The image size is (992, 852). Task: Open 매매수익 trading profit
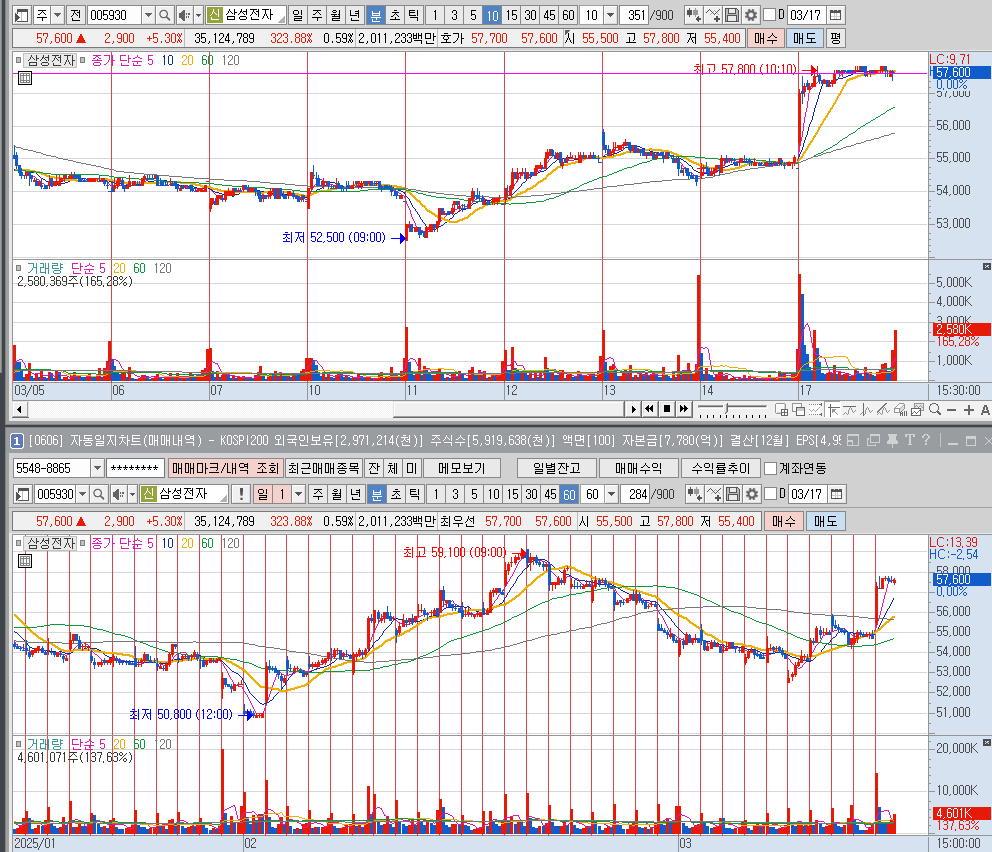click(638, 468)
